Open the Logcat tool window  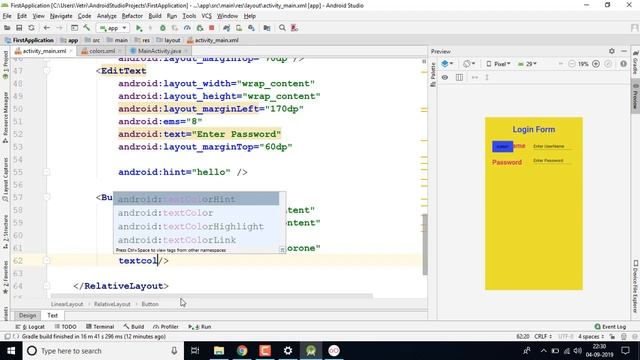click(x=30, y=327)
